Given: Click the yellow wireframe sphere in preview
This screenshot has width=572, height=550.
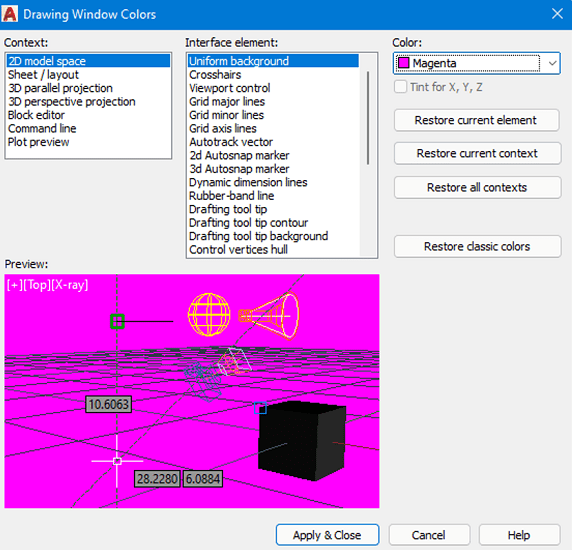Looking at the screenshot, I should pyautogui.click(x=209, y=314).
